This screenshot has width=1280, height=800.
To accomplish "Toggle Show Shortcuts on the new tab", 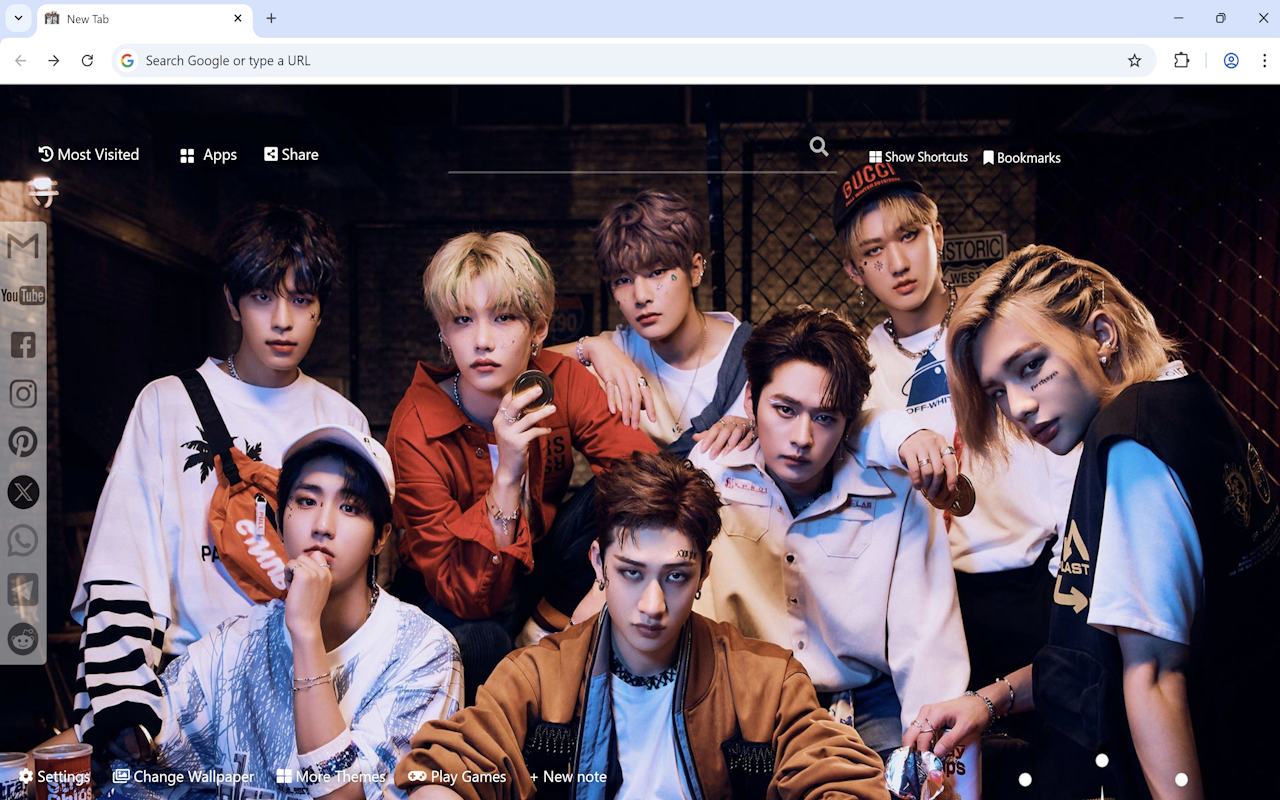I will [917, 157].
